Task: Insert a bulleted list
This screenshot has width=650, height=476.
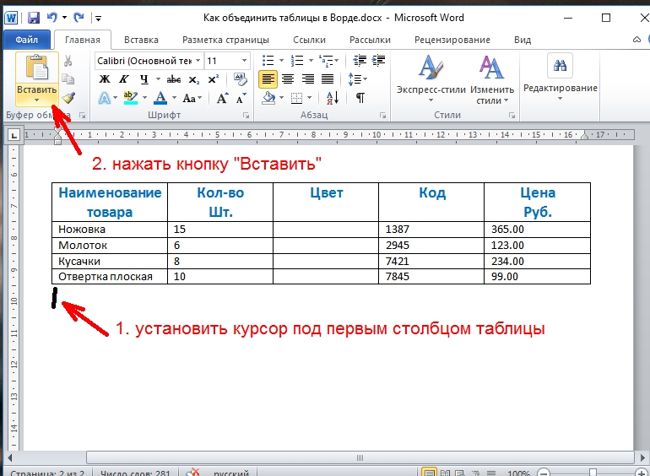Action: pos(268,61)
